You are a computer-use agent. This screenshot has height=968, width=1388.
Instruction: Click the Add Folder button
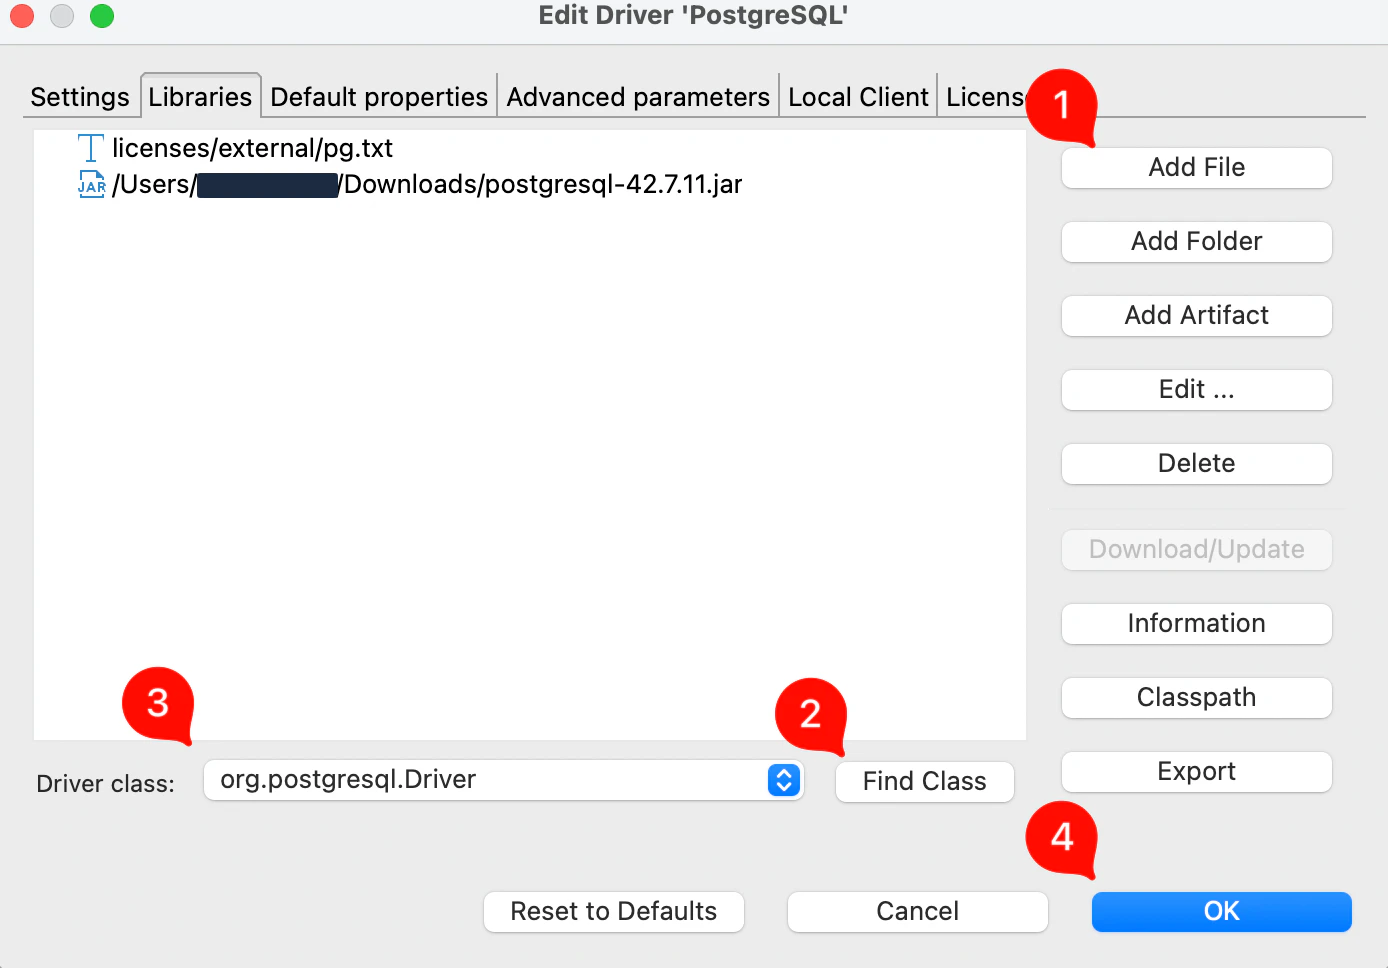(1197, 242)
